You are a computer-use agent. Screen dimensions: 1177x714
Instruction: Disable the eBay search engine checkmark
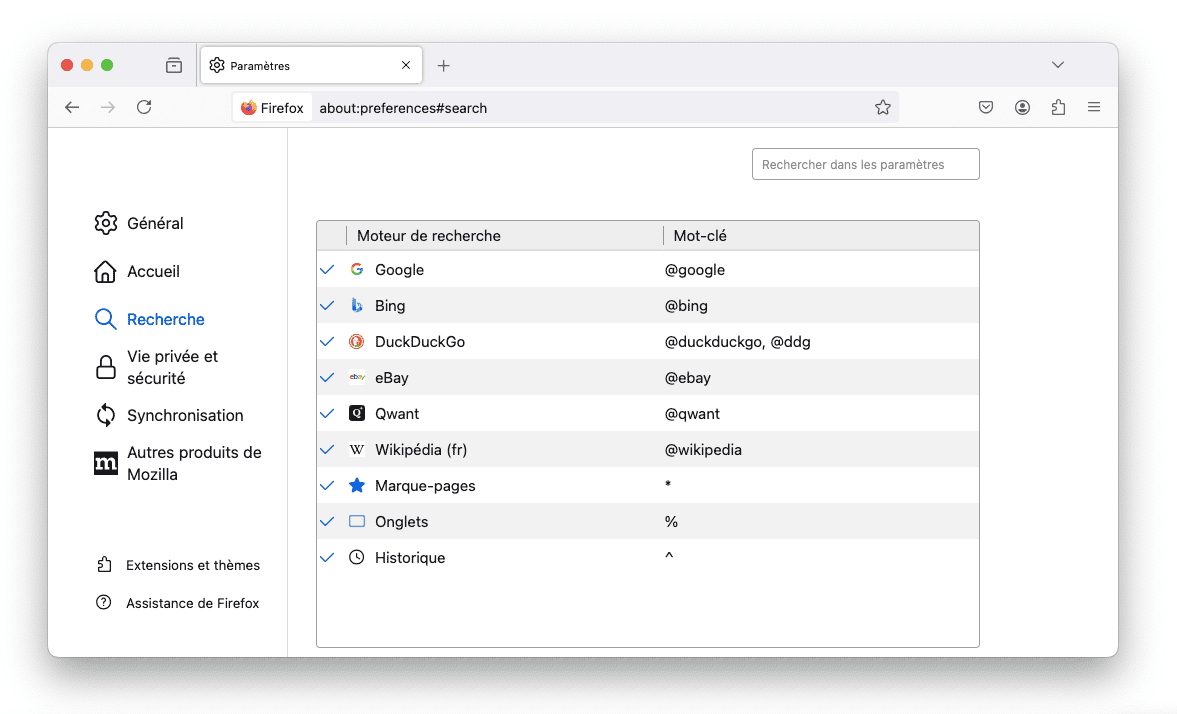tap(327, 378)
